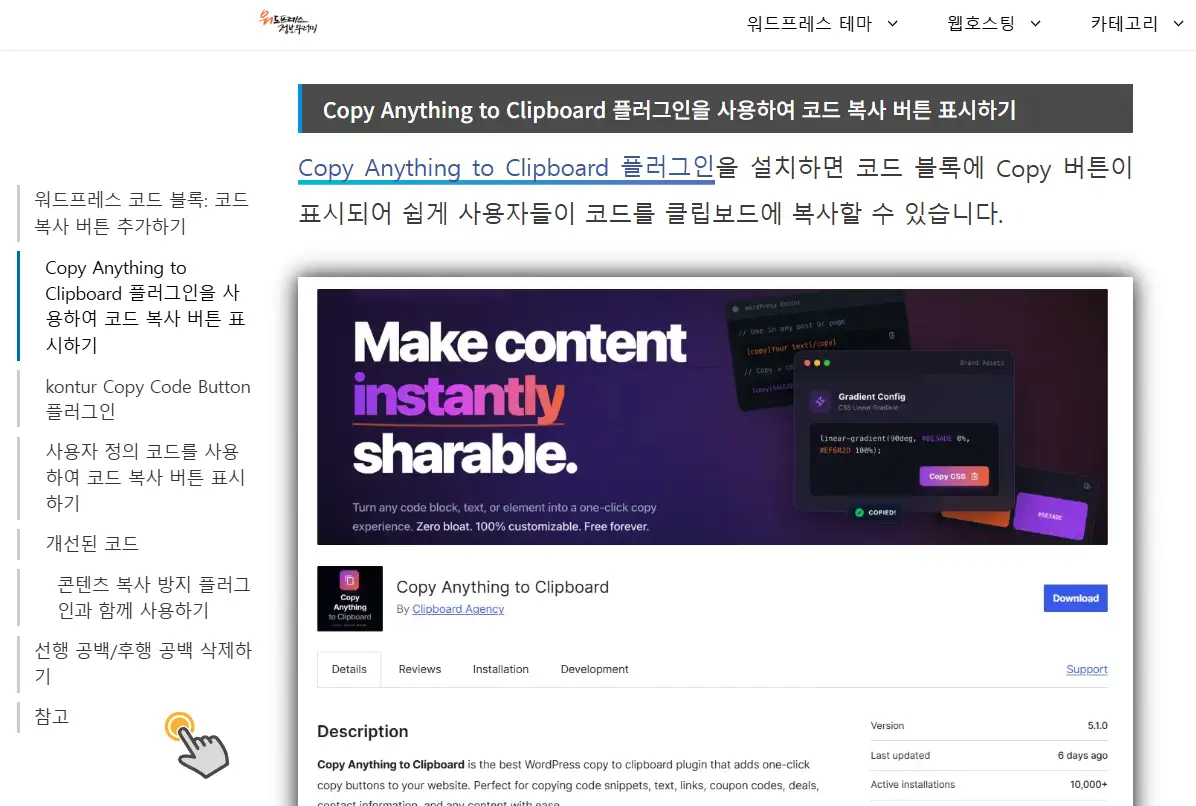Open the 카테고리 menu

click(x=1124, y=24)
